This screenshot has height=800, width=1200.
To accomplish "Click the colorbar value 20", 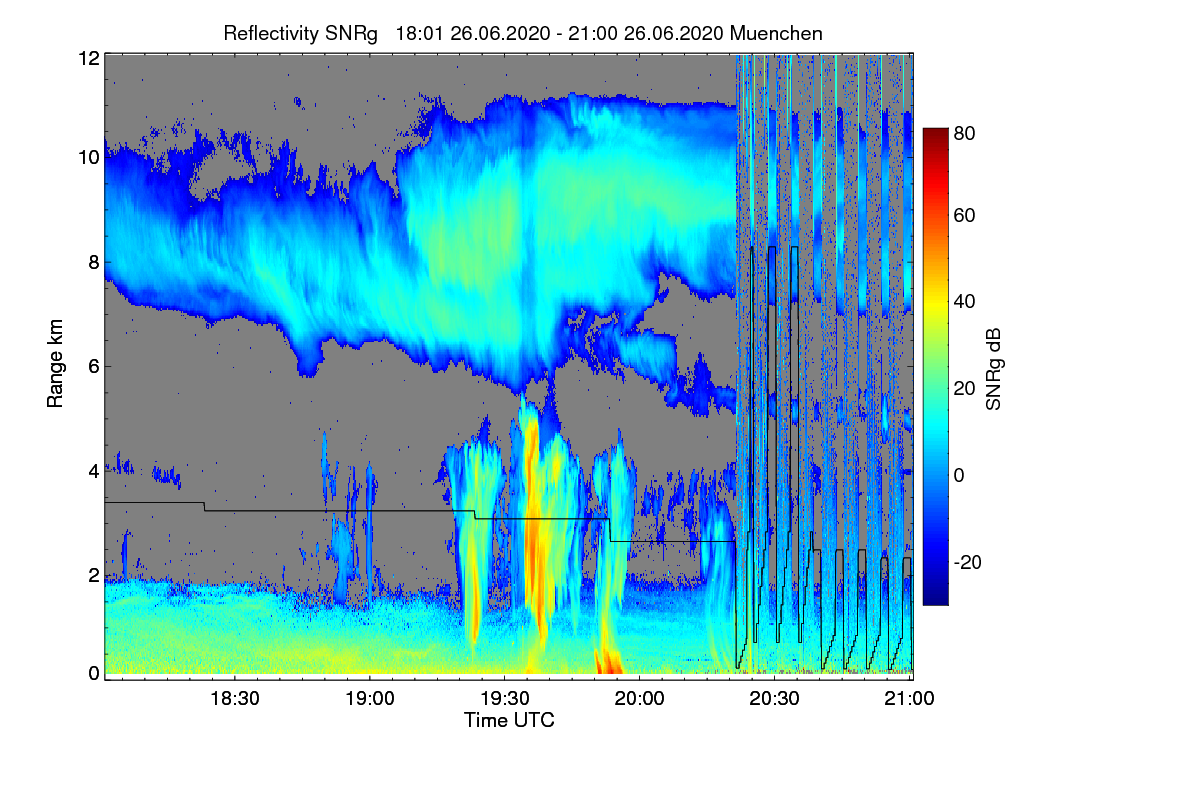I will tap(965, 388).
